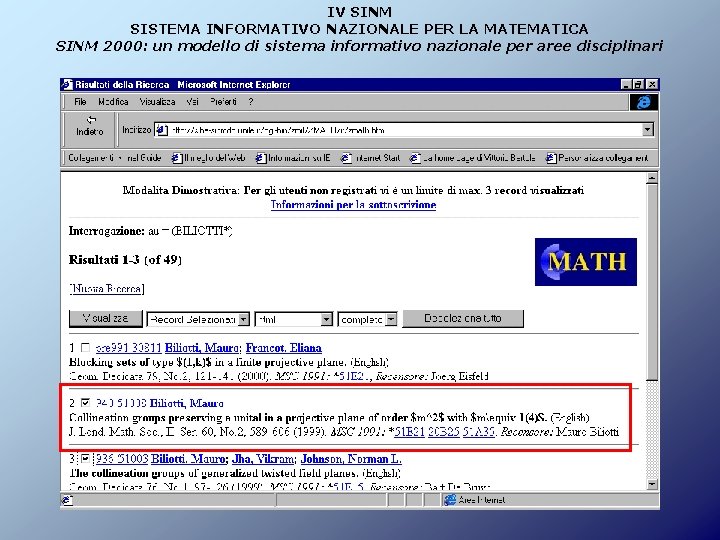Open 'Informazioni per la sottoscrizione' link
This screenshot has width=720, height=540.
click(x=353, y=205)
